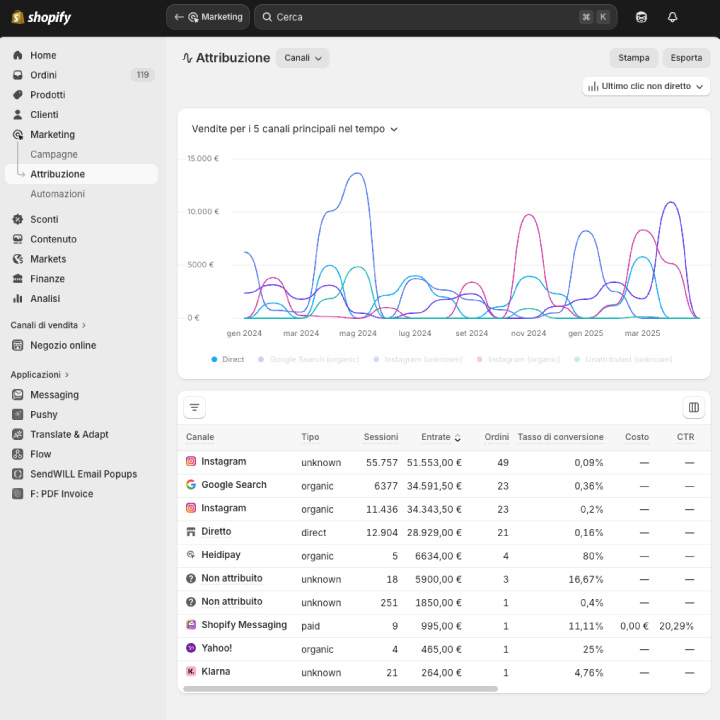Click the Stampa button

pyautogui.click(x=634, y=58)
